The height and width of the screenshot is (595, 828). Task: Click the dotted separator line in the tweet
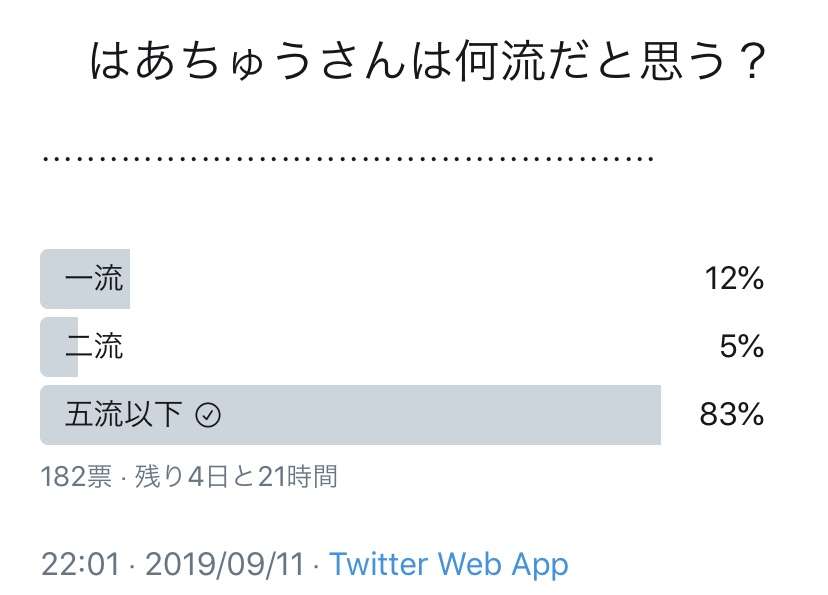tap(348, 158)
